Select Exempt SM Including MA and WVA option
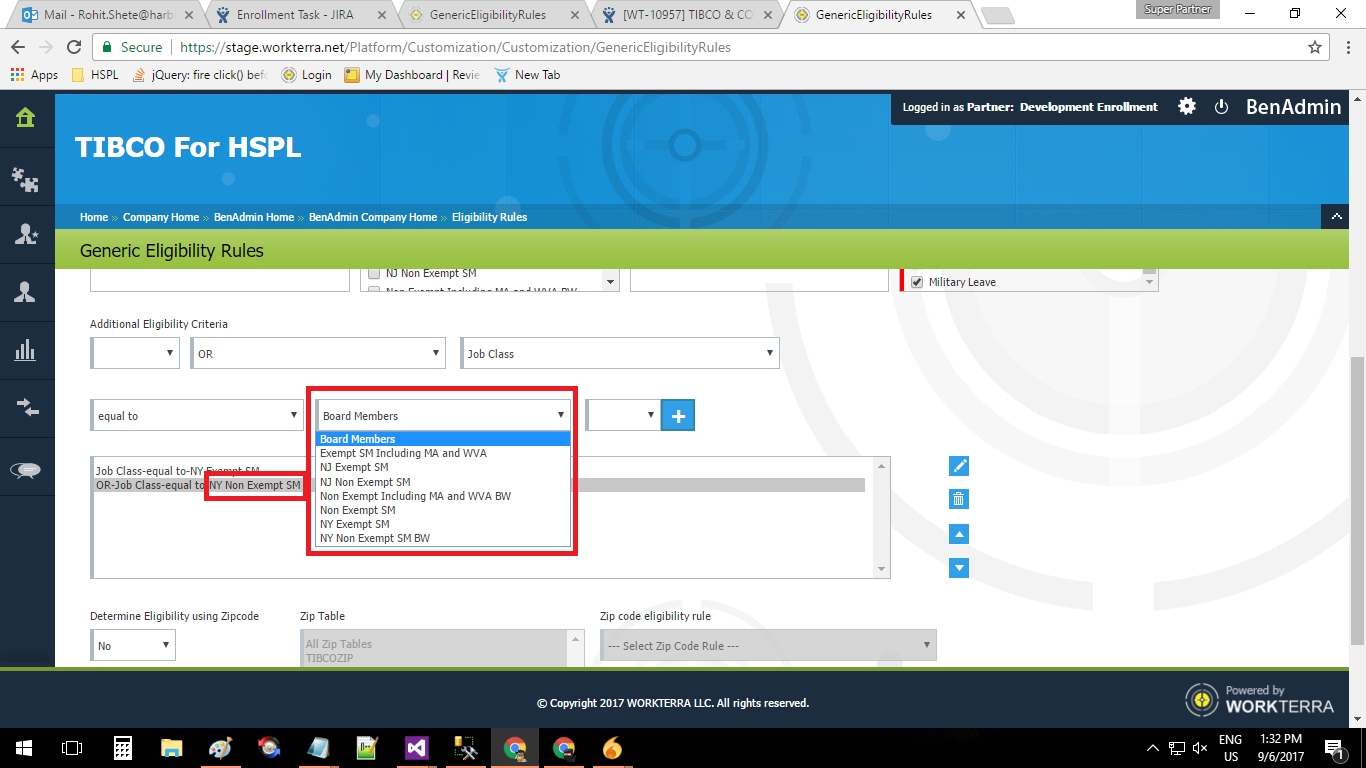This screenshot has height=768, width=1366. [443, 453]
